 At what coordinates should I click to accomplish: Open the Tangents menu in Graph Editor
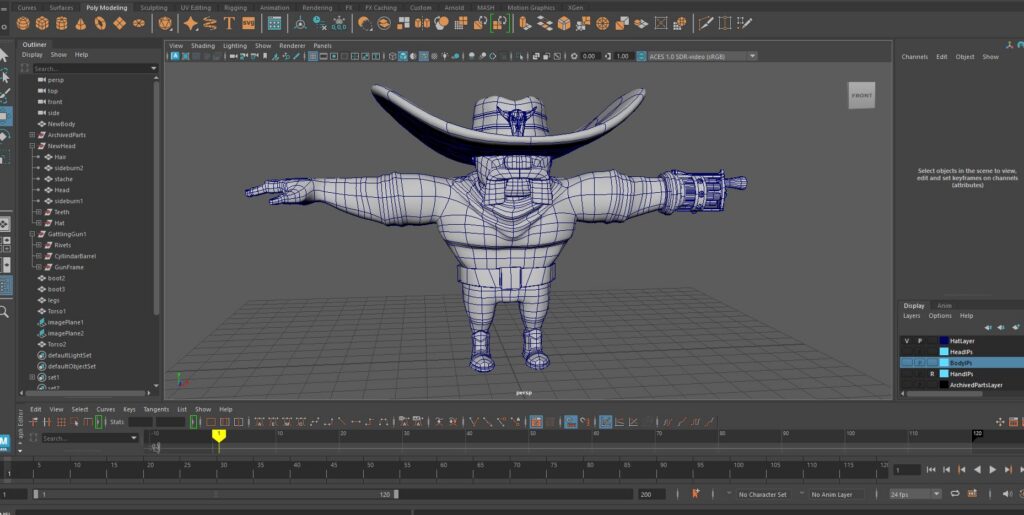pyautogui.click(x=156, y=409)
